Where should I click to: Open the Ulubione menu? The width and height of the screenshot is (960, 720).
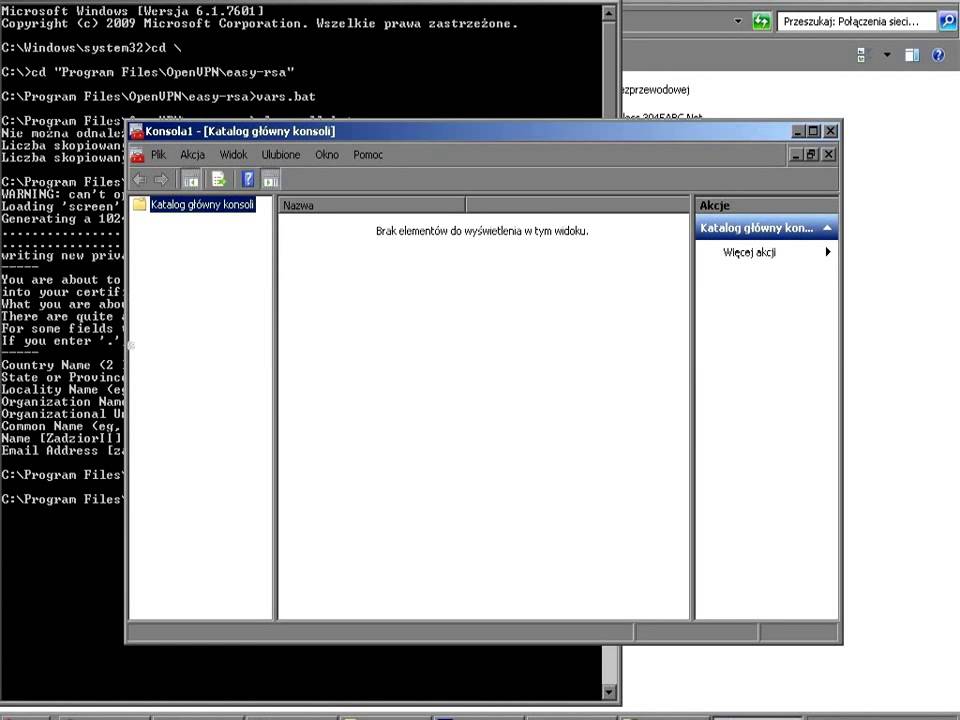(x=281, y=156)
